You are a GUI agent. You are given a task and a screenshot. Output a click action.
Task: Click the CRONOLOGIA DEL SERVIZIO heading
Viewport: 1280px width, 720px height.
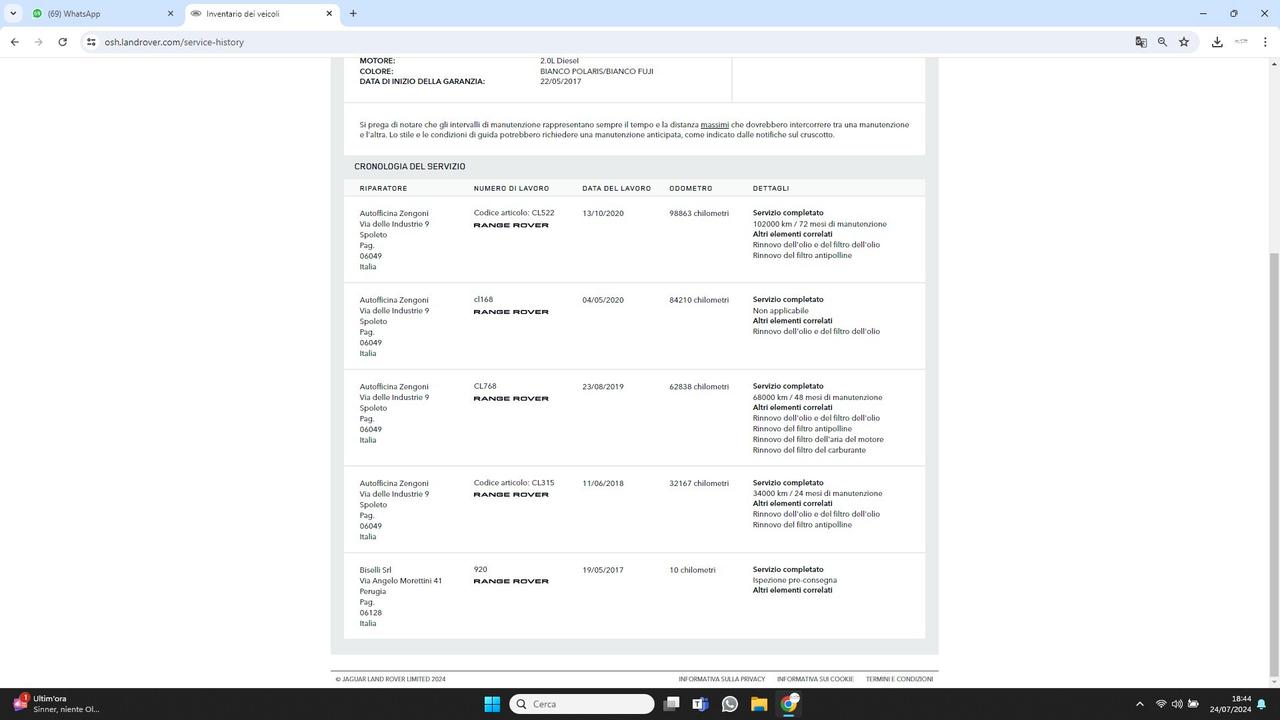pos(410,166)
